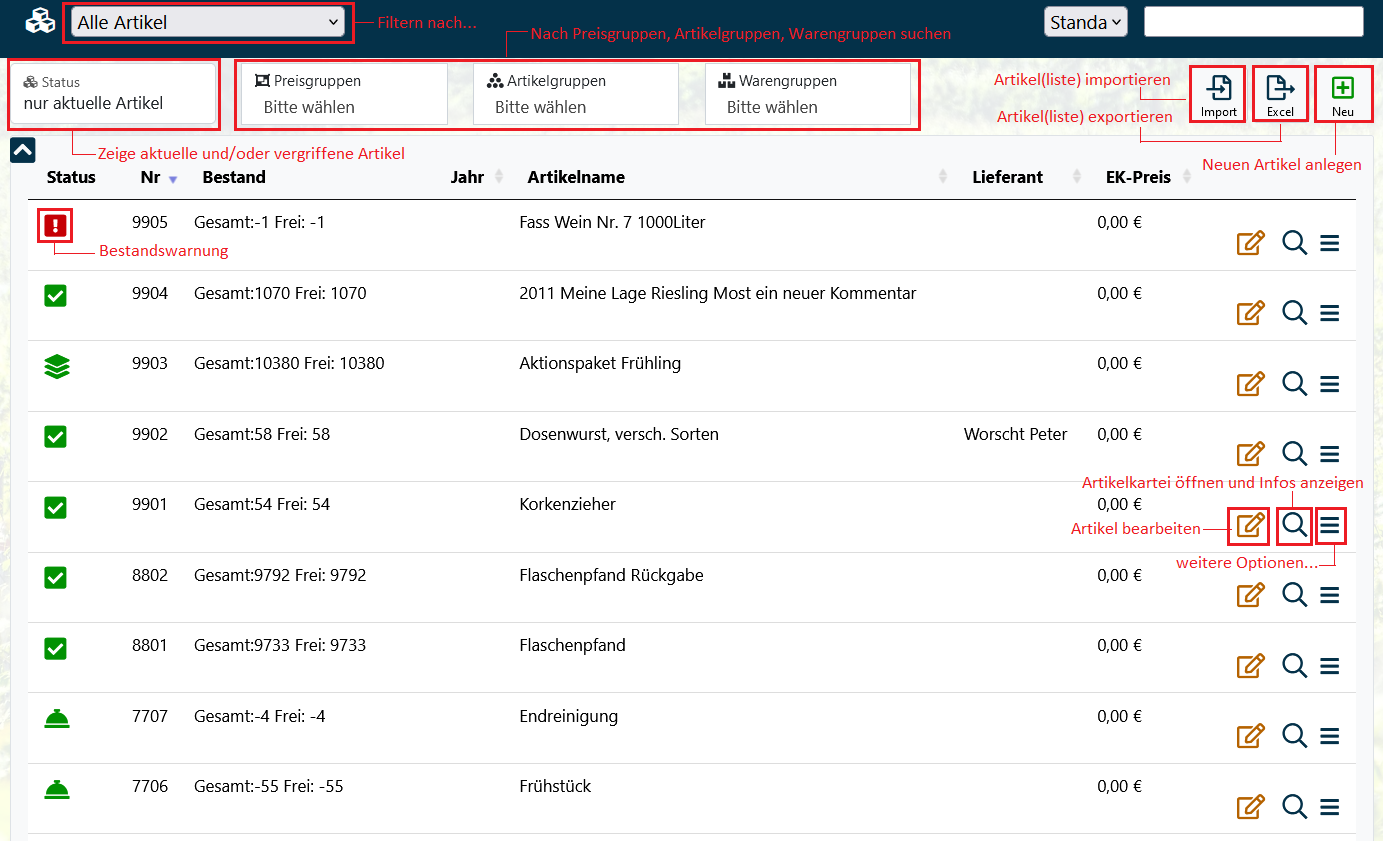Export article list via Excel icon
The image size is (1383, 841).
(1280, 94)
